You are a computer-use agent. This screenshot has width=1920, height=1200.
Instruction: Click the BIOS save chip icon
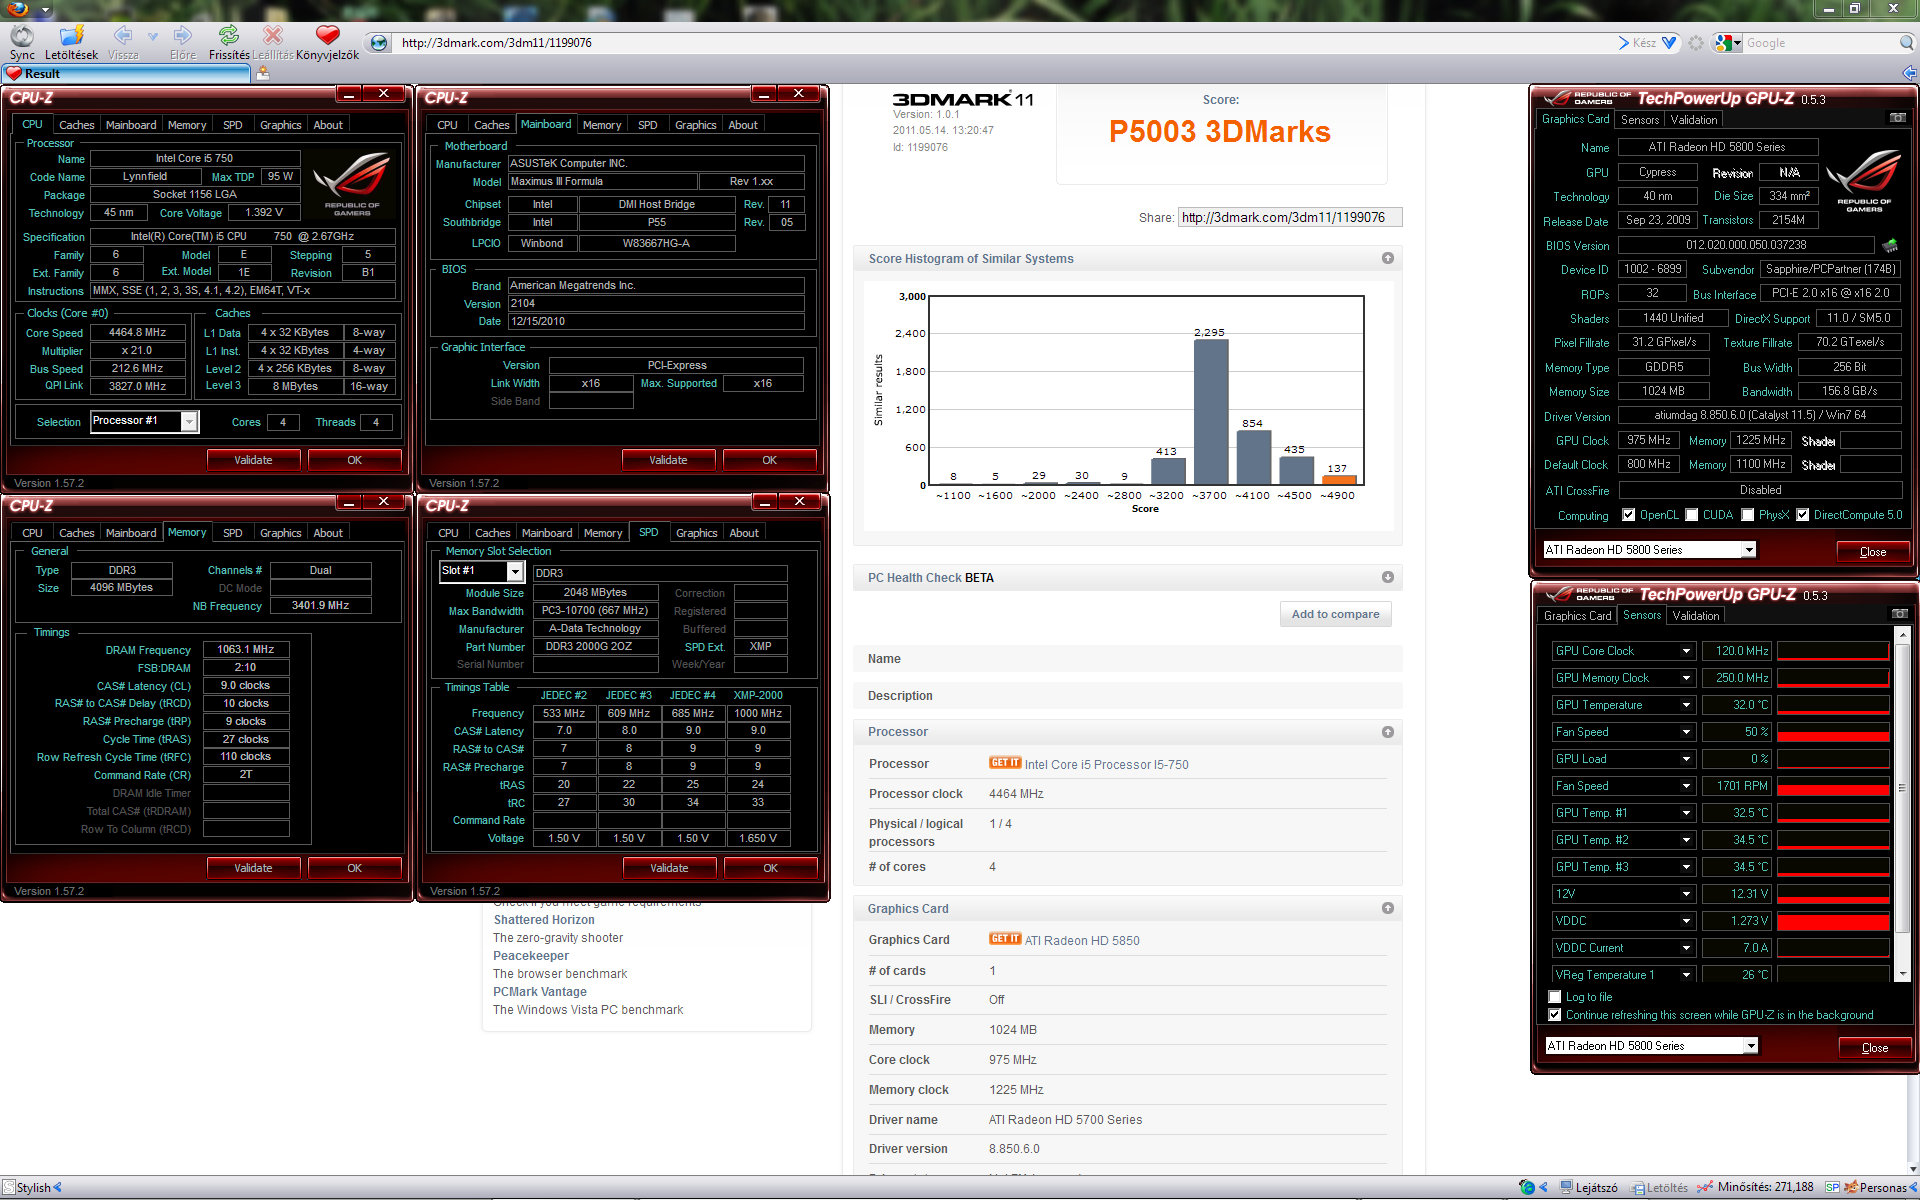pyautogui.click(x=1890, y=245)
